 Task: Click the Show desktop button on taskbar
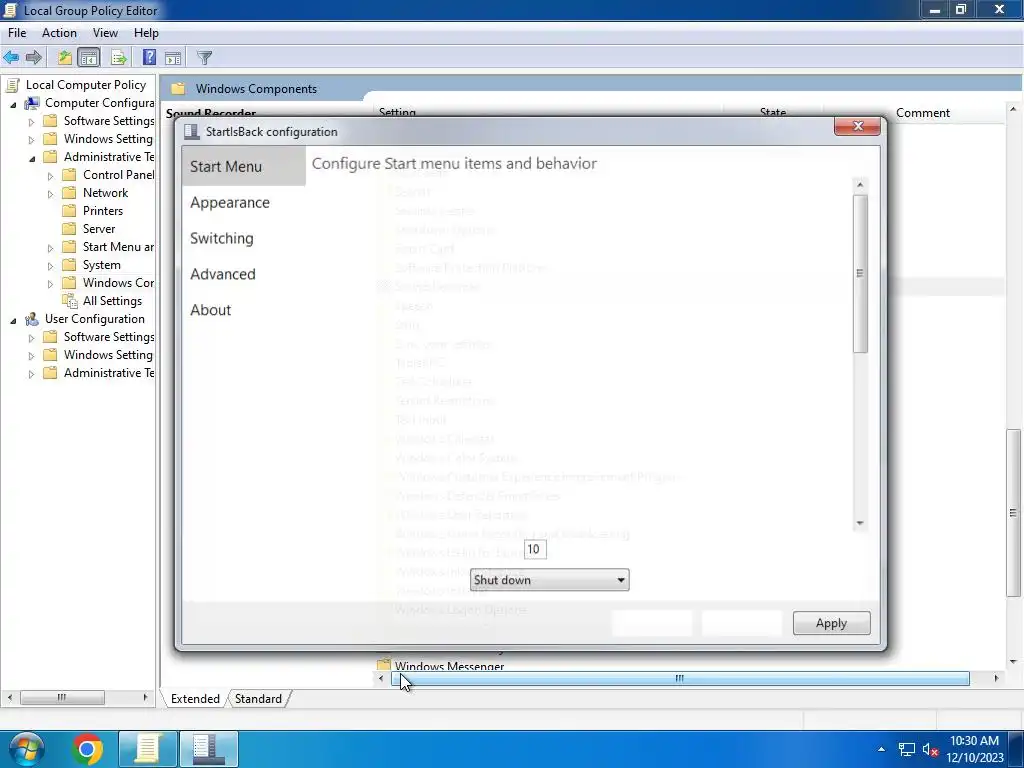coord(1016,749)
